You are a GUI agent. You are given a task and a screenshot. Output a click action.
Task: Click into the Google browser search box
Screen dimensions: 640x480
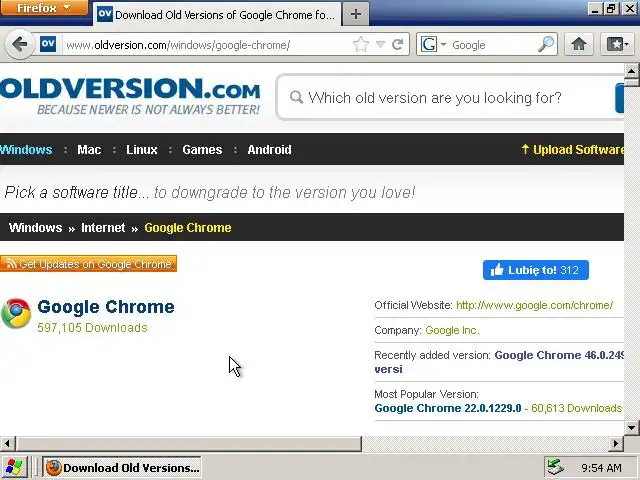(492, 44)
